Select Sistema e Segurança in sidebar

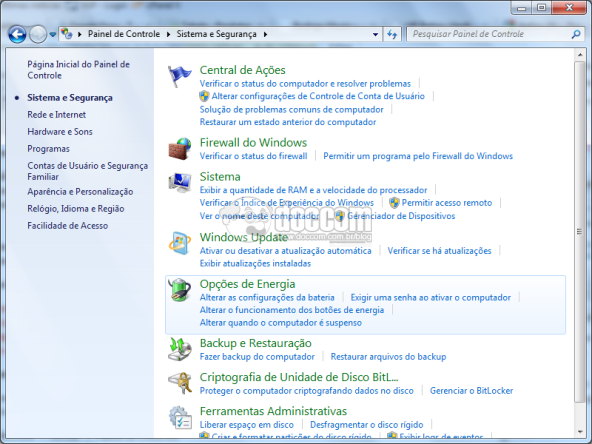(x=70, y=98)
